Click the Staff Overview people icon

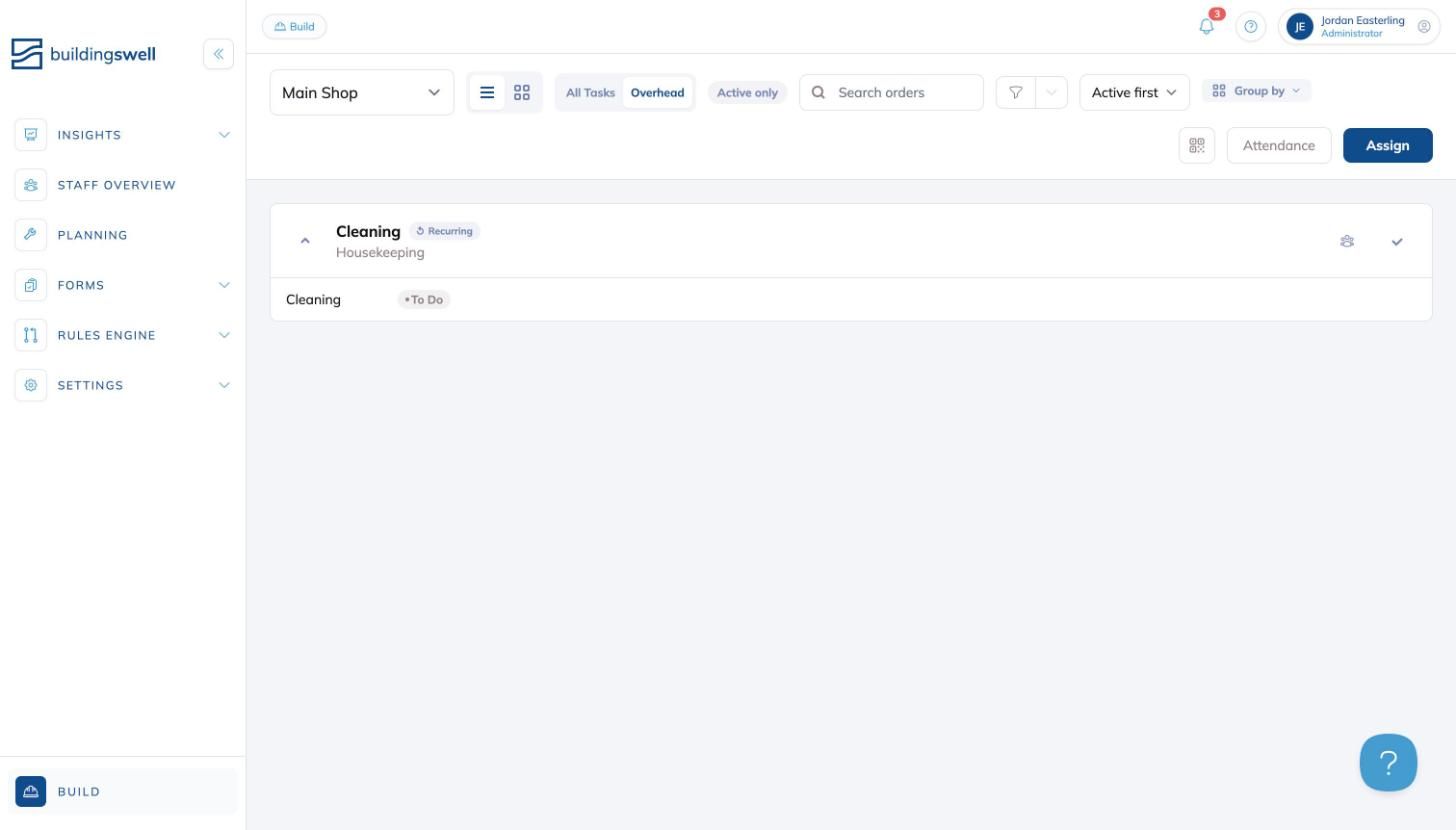point(31,185)
